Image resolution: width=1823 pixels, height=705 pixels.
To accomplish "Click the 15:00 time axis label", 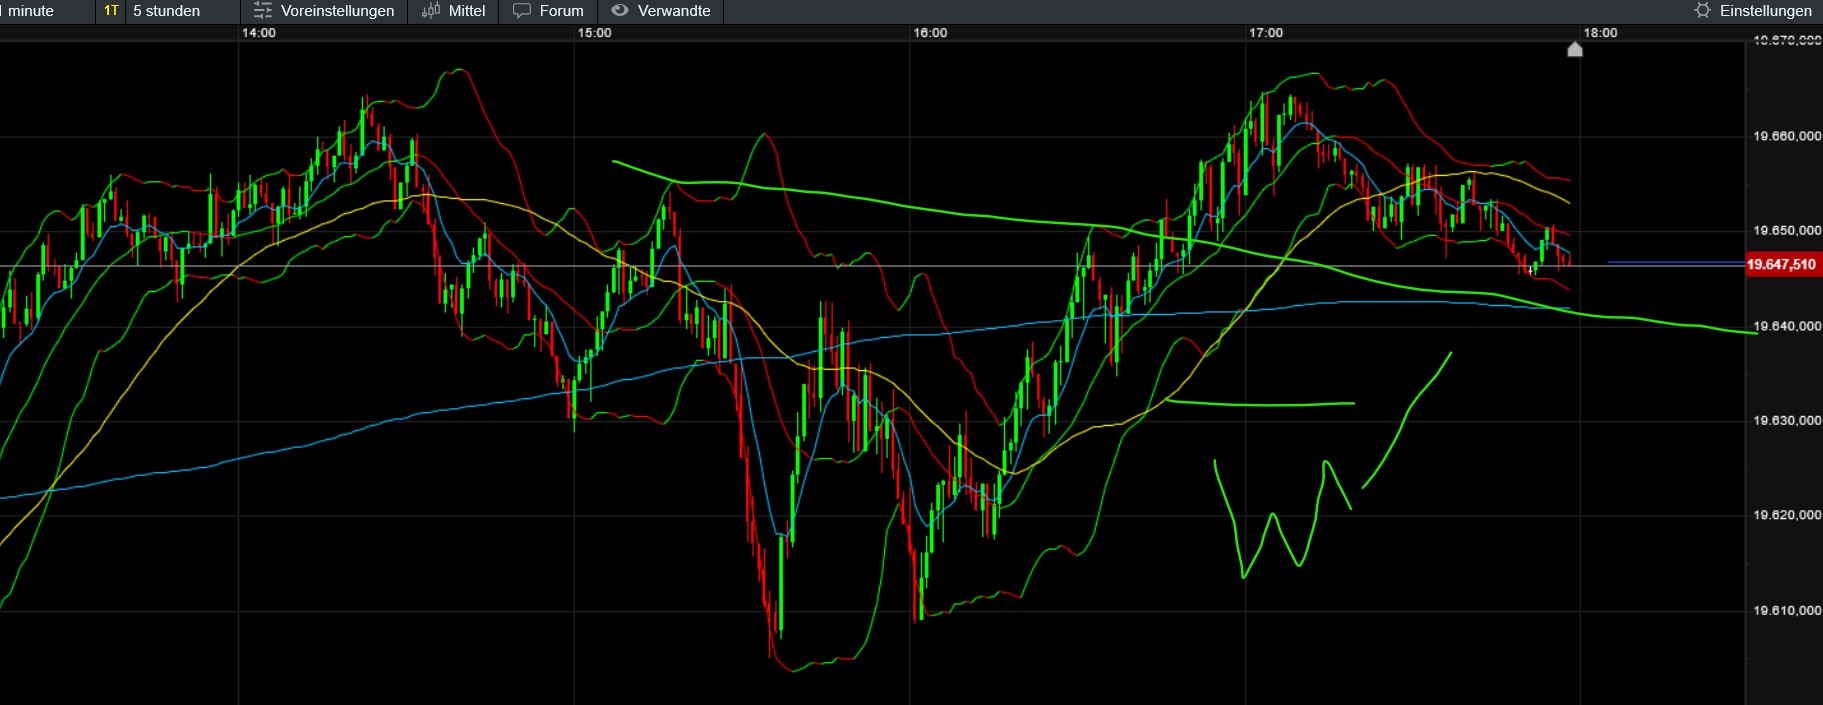I will tap(594, 33).
